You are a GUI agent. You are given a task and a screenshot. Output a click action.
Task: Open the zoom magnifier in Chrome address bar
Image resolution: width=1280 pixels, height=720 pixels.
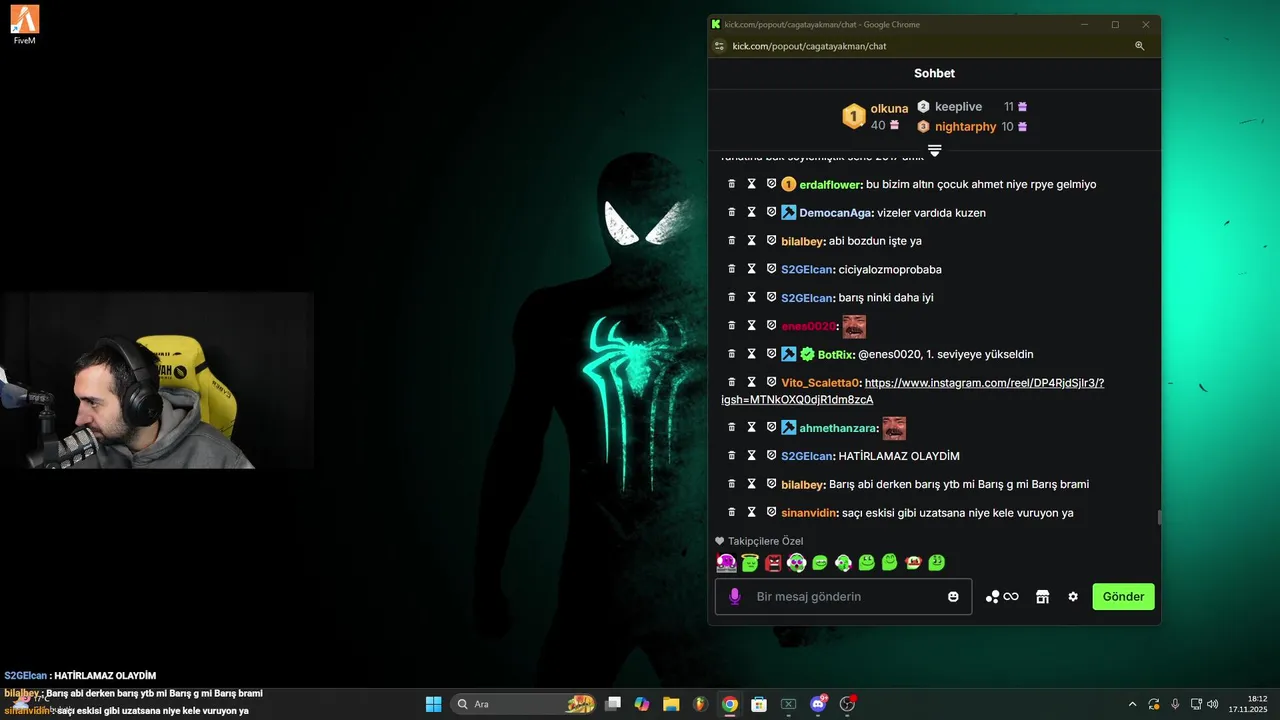1139,46
